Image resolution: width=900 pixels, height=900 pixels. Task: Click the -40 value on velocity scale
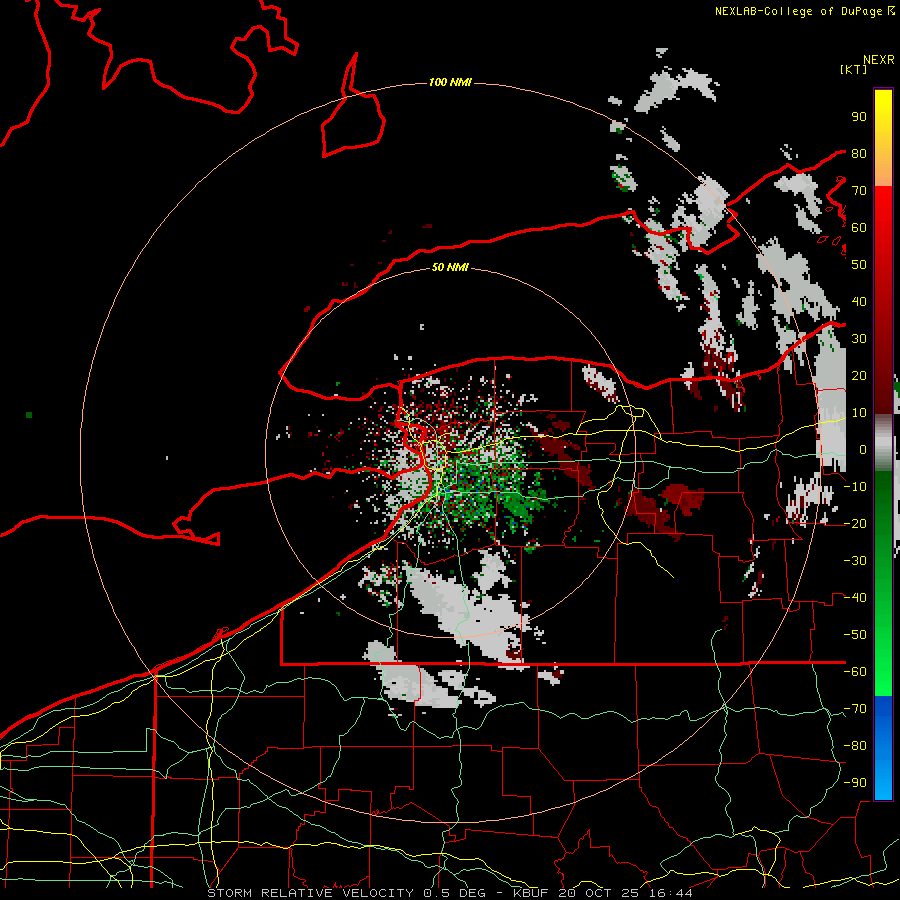click(855, 598)
